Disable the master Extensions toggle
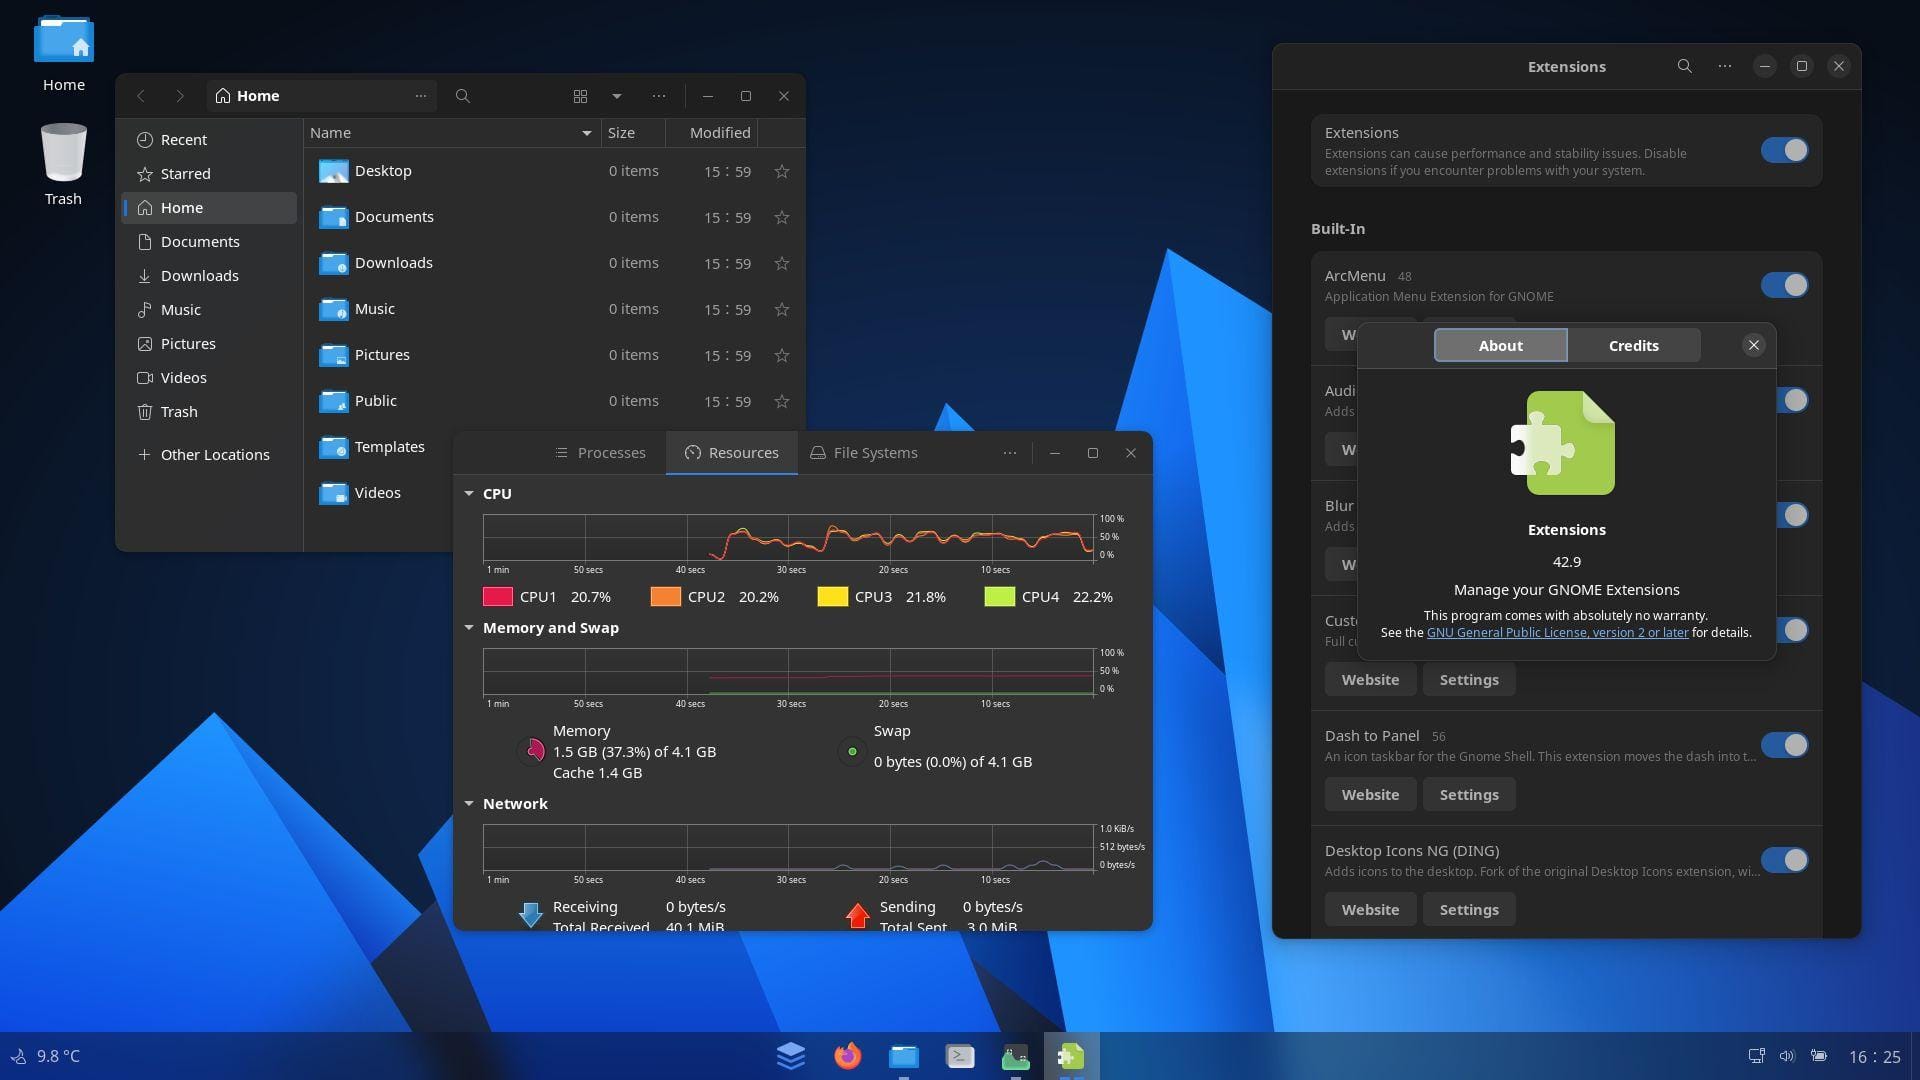This screenshot has width=1920, height=1080. click(x=1784, y=150)
